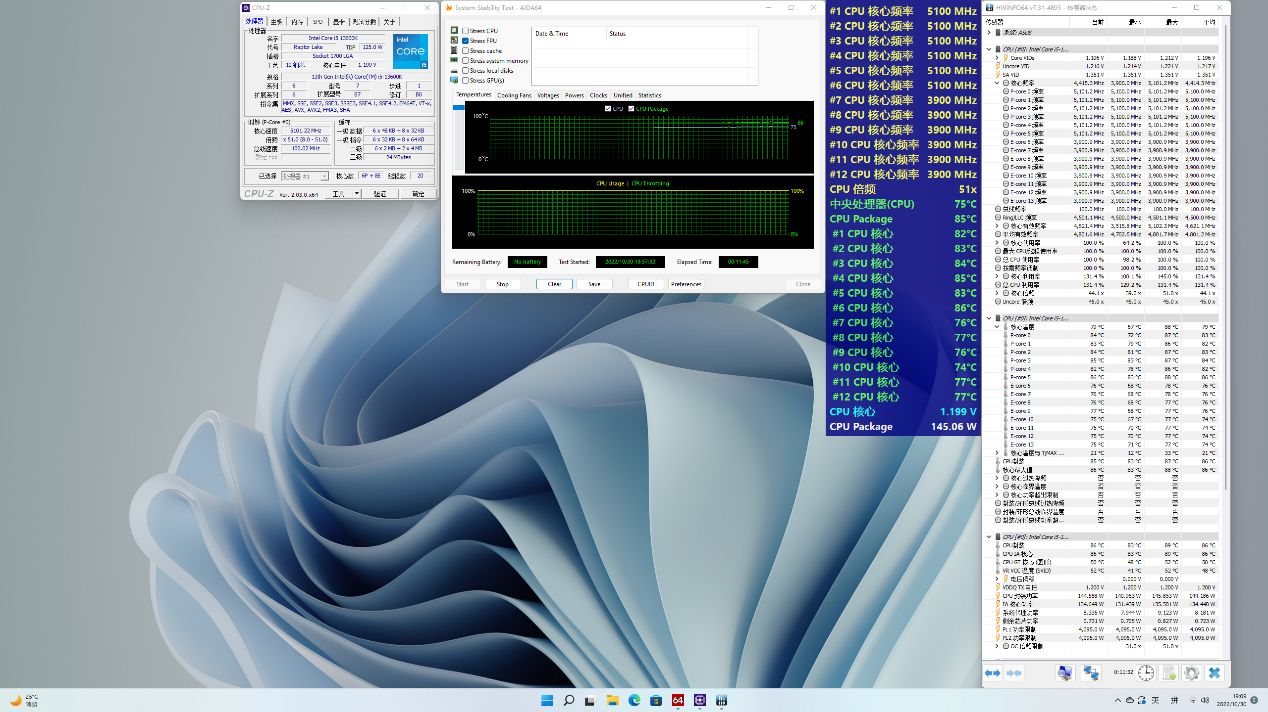
Task: Toggle CPU Package graph checkbox
Action: click(x=632, y=108)
